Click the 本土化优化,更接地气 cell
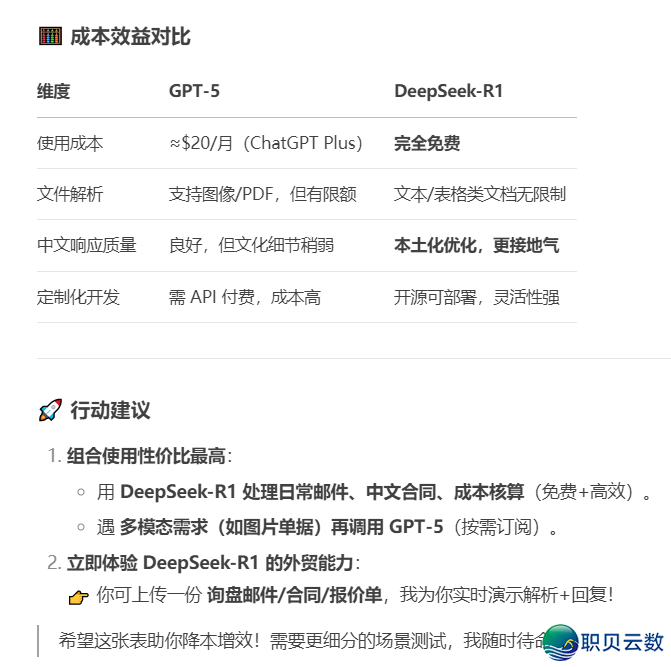The width and height of the screenshot is (671, 667). [476, 245]
